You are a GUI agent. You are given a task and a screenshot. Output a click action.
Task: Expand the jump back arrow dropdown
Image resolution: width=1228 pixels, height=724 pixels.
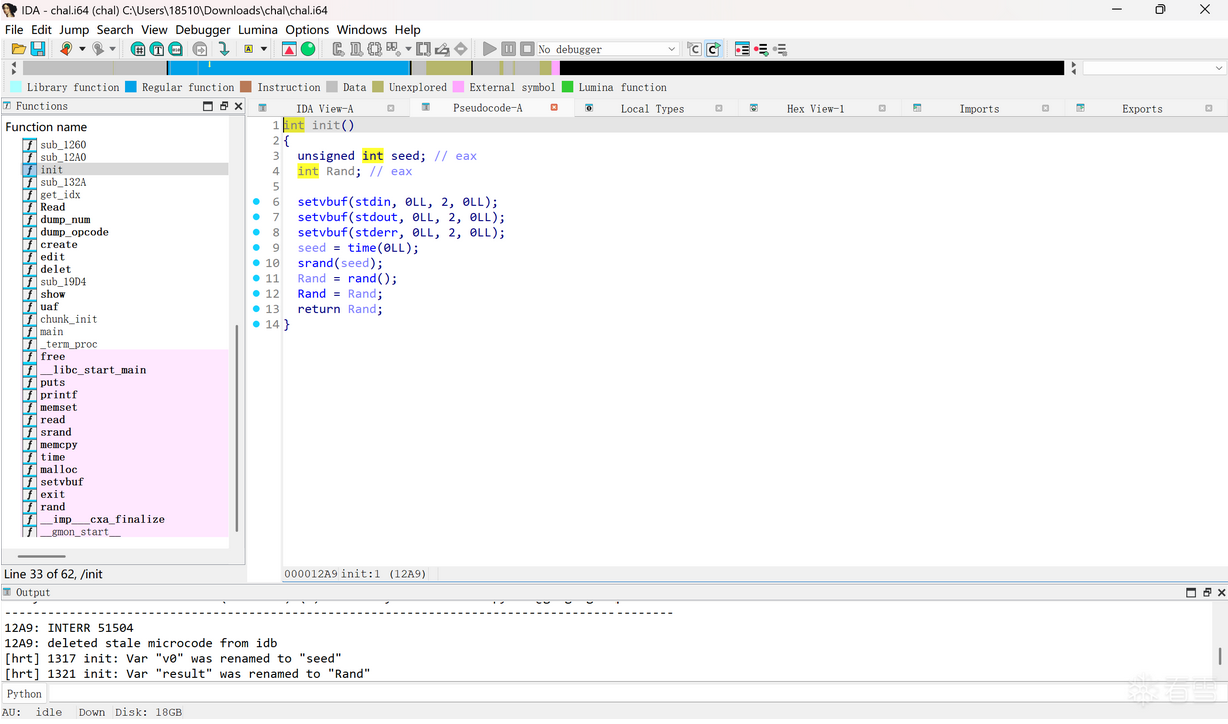tap(84, 49)
